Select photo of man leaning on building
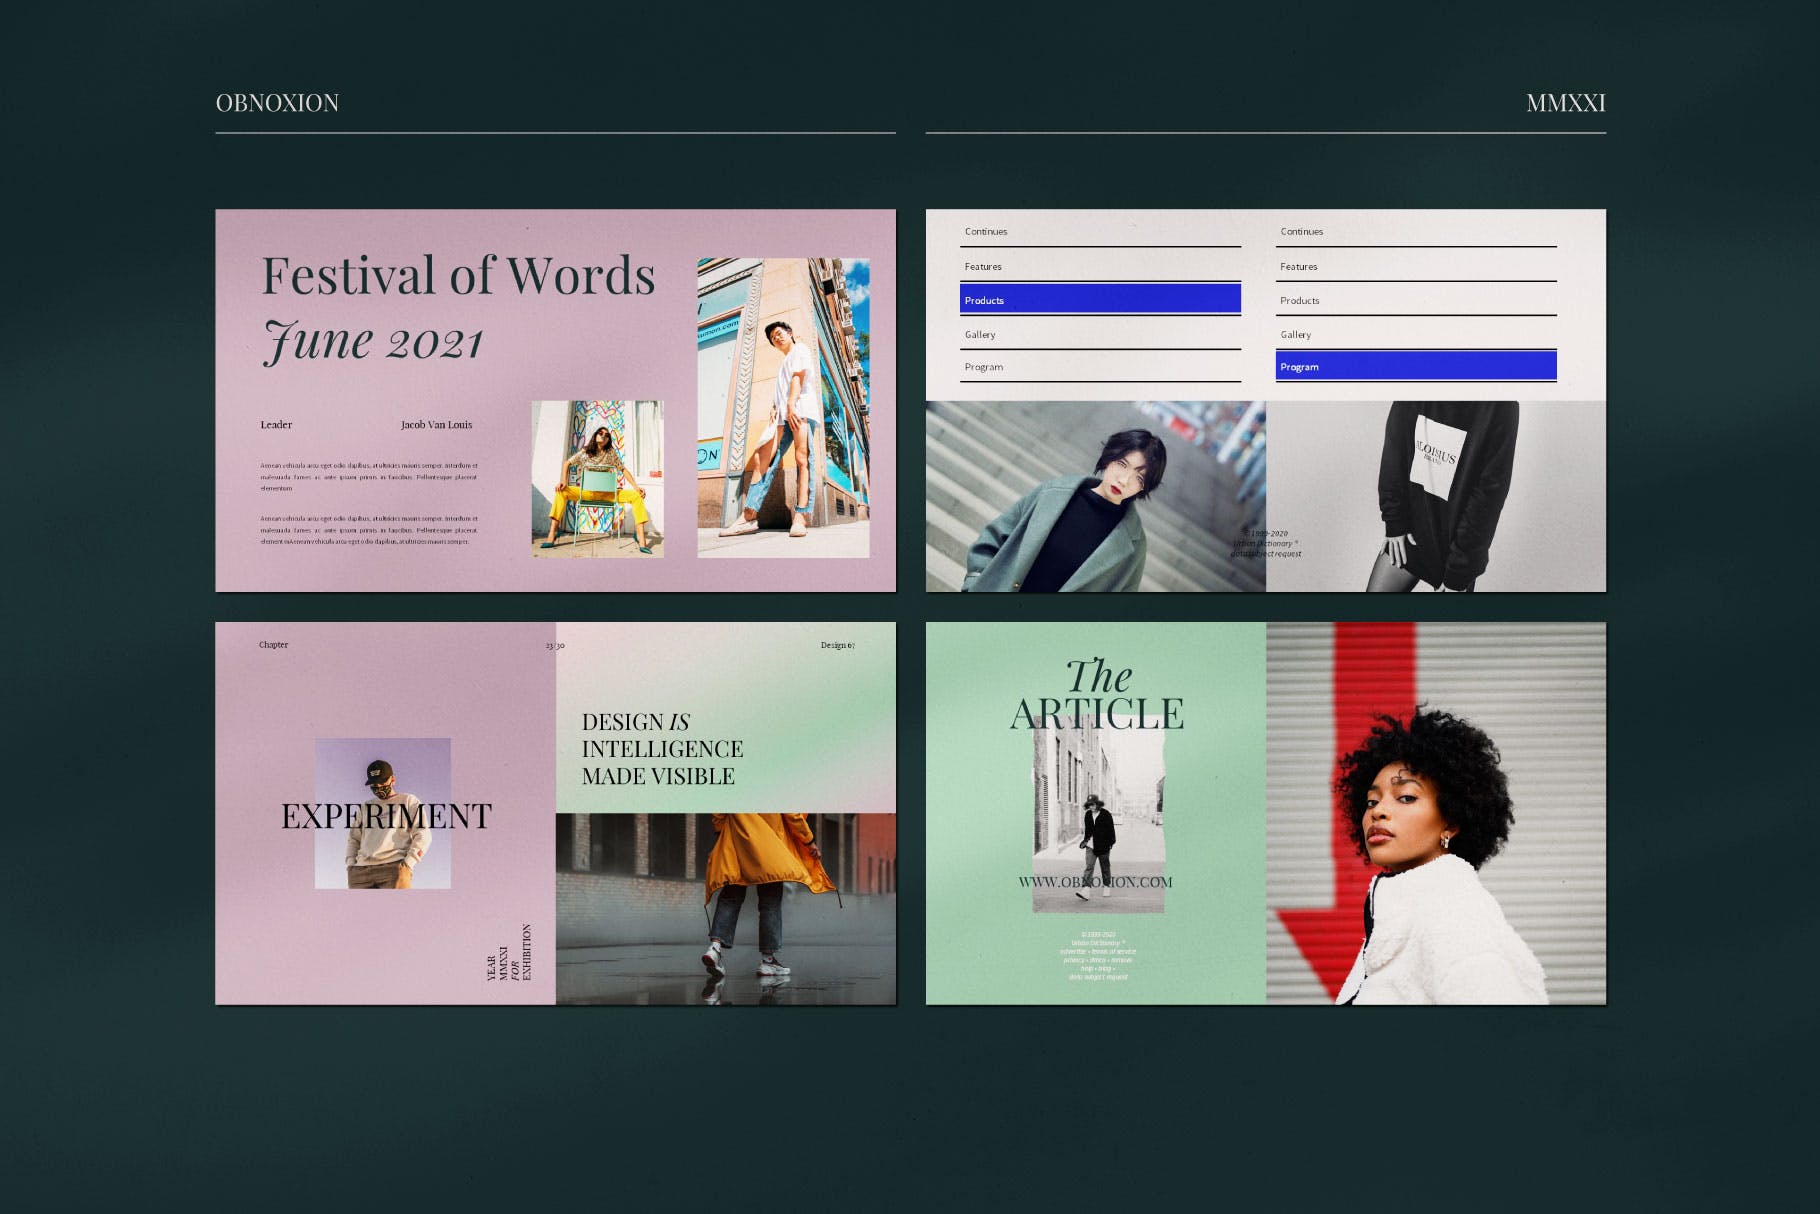The width and height of the screenshot is (1820, 1214). (783, 408)
